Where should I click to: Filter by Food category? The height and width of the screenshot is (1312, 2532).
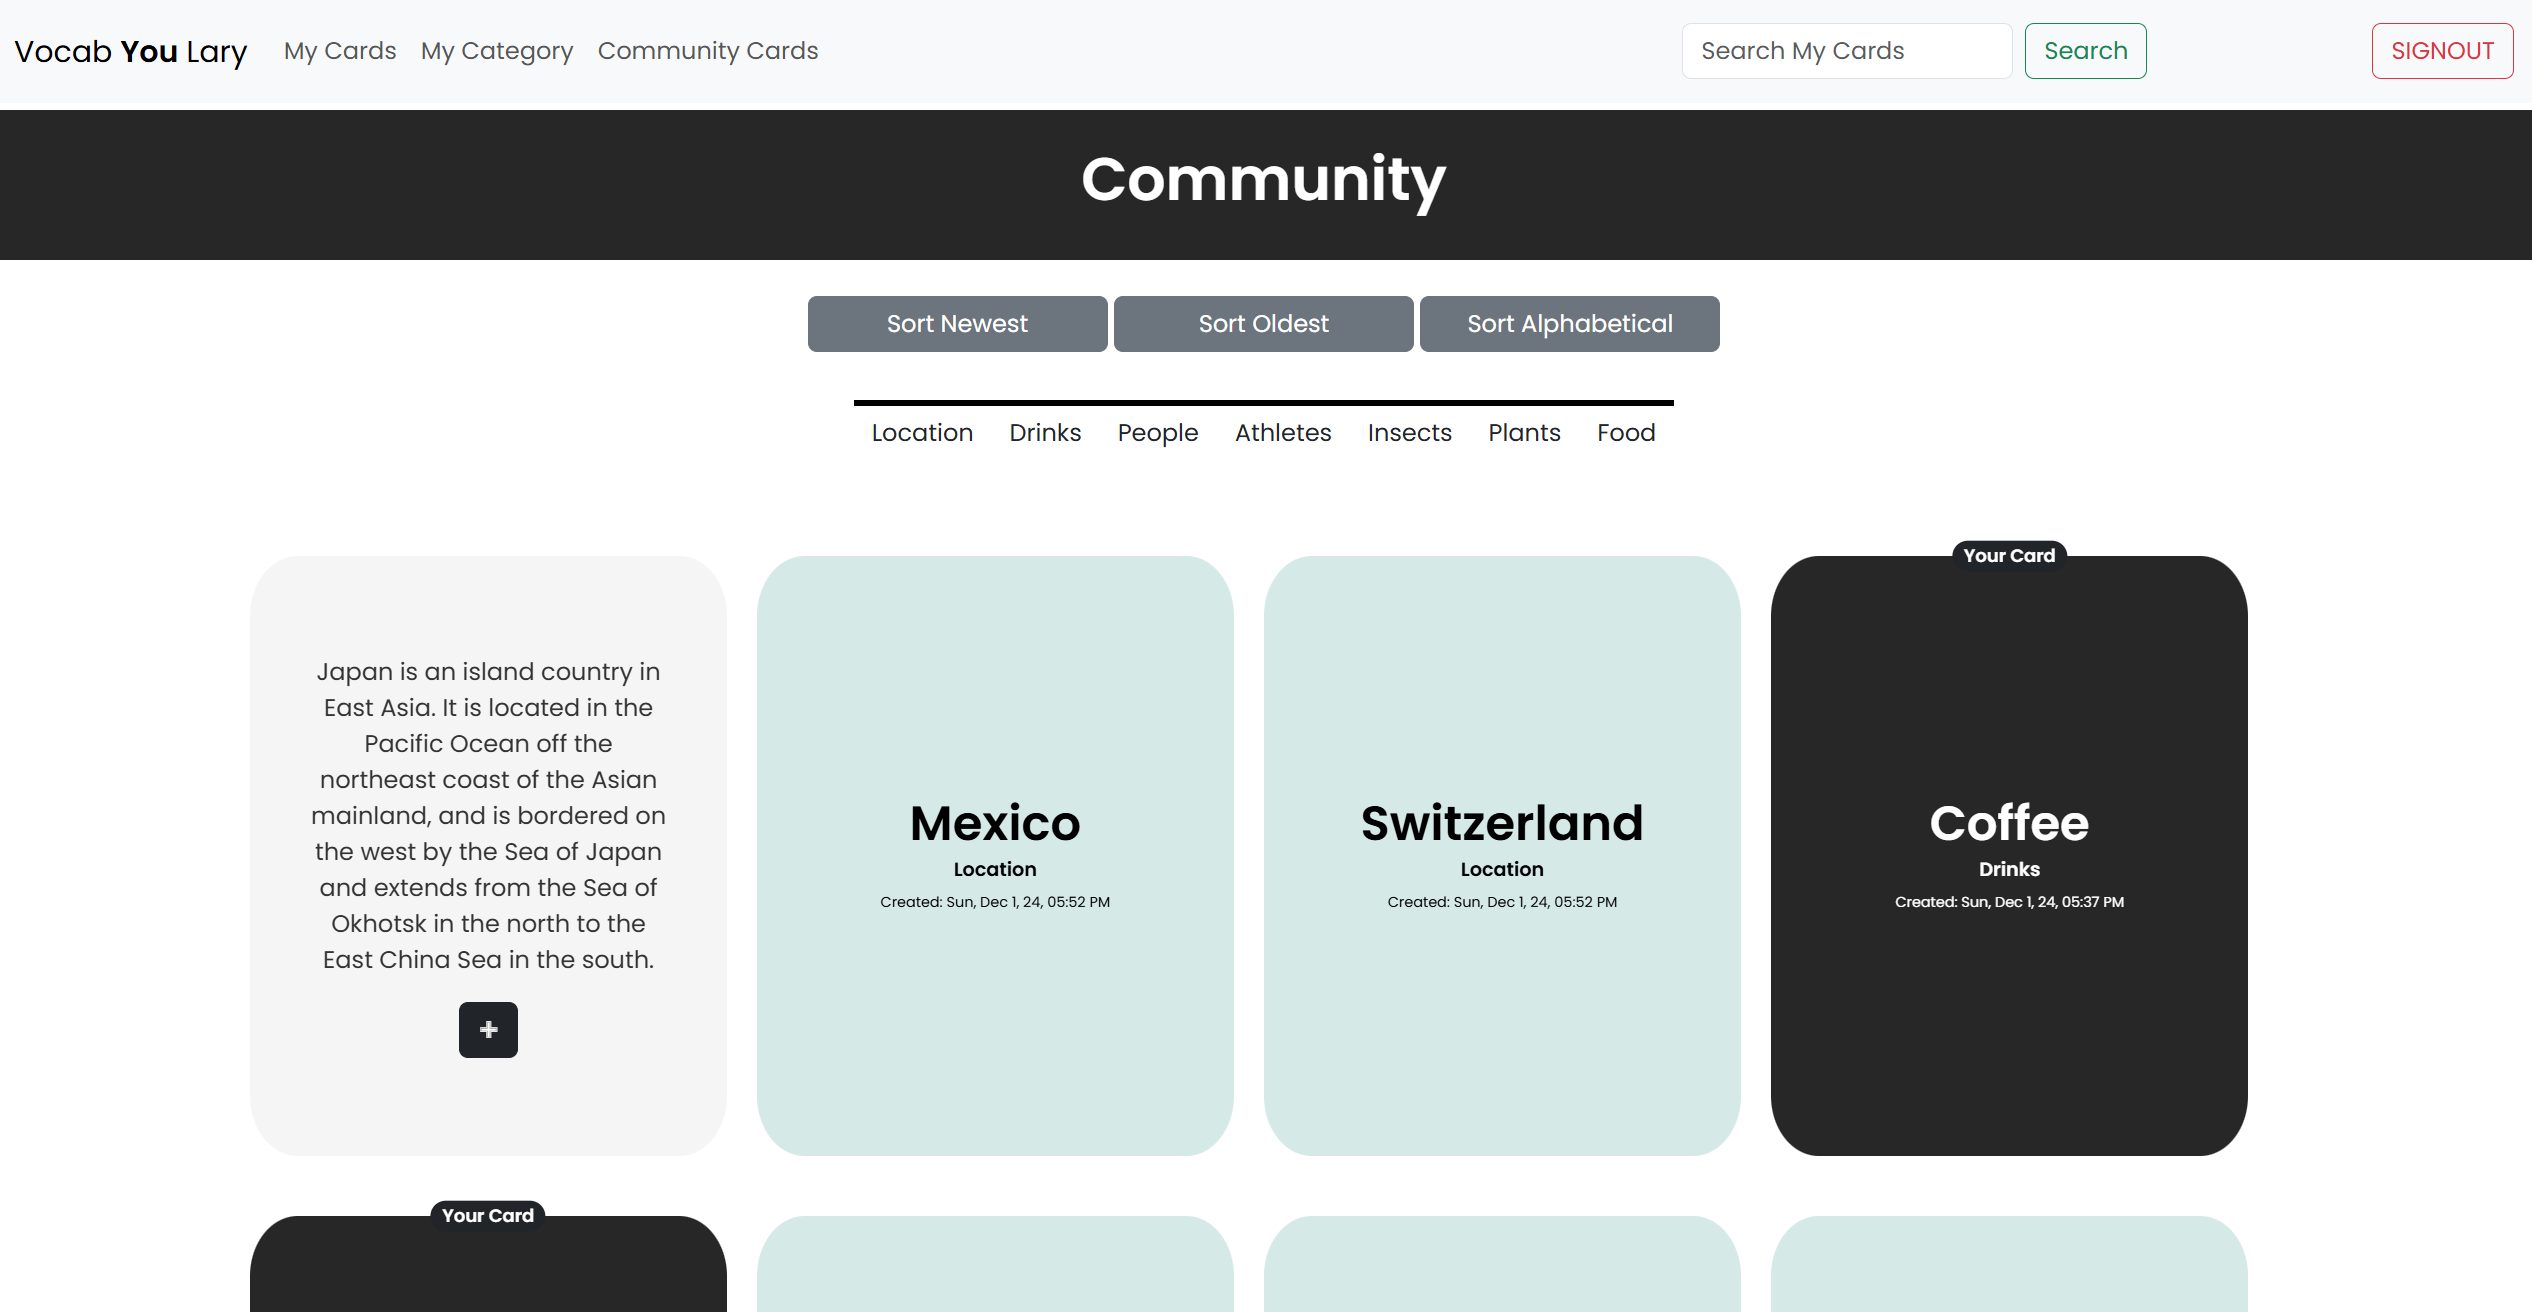[1626, 433]
